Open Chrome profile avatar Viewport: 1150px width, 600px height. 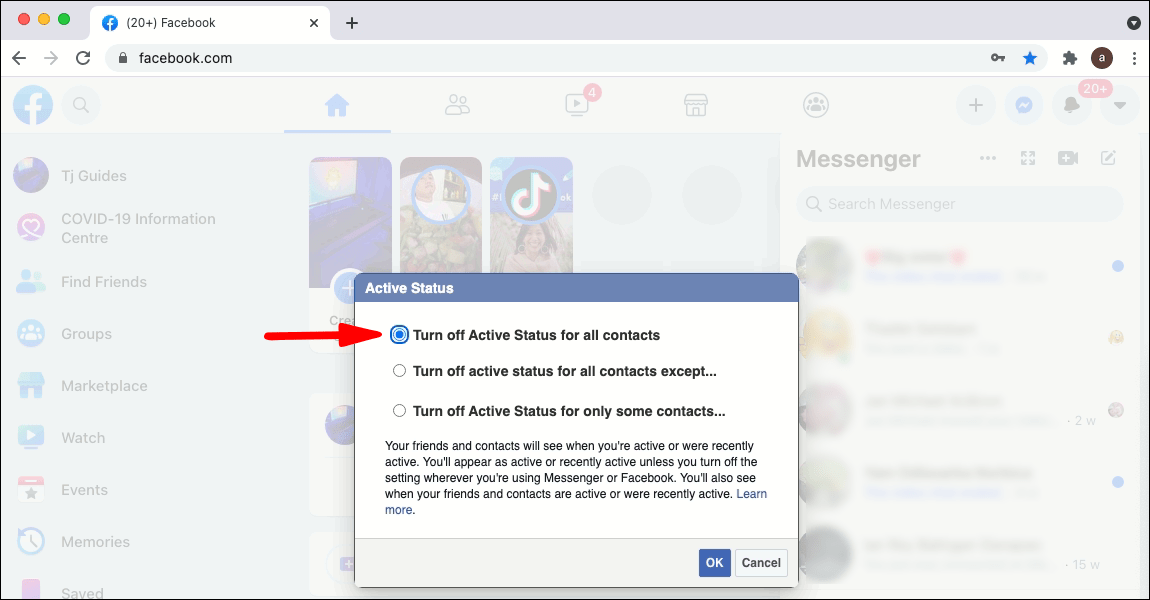[1102, 58]
